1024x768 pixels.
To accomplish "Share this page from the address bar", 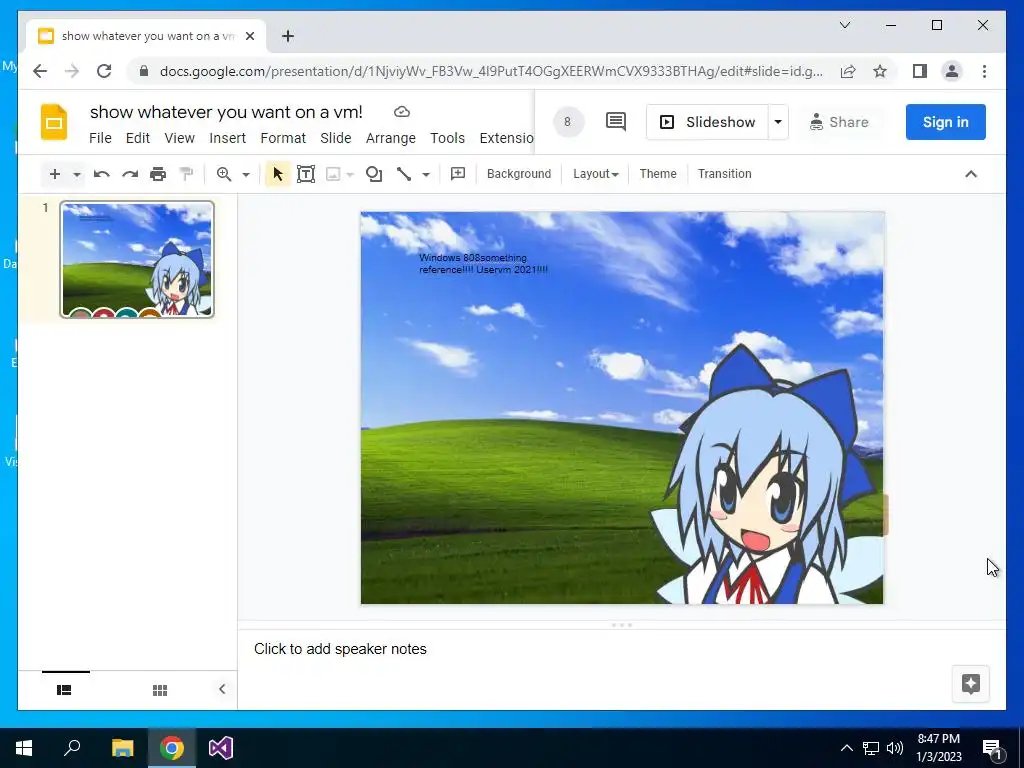I will click(848, 71).
